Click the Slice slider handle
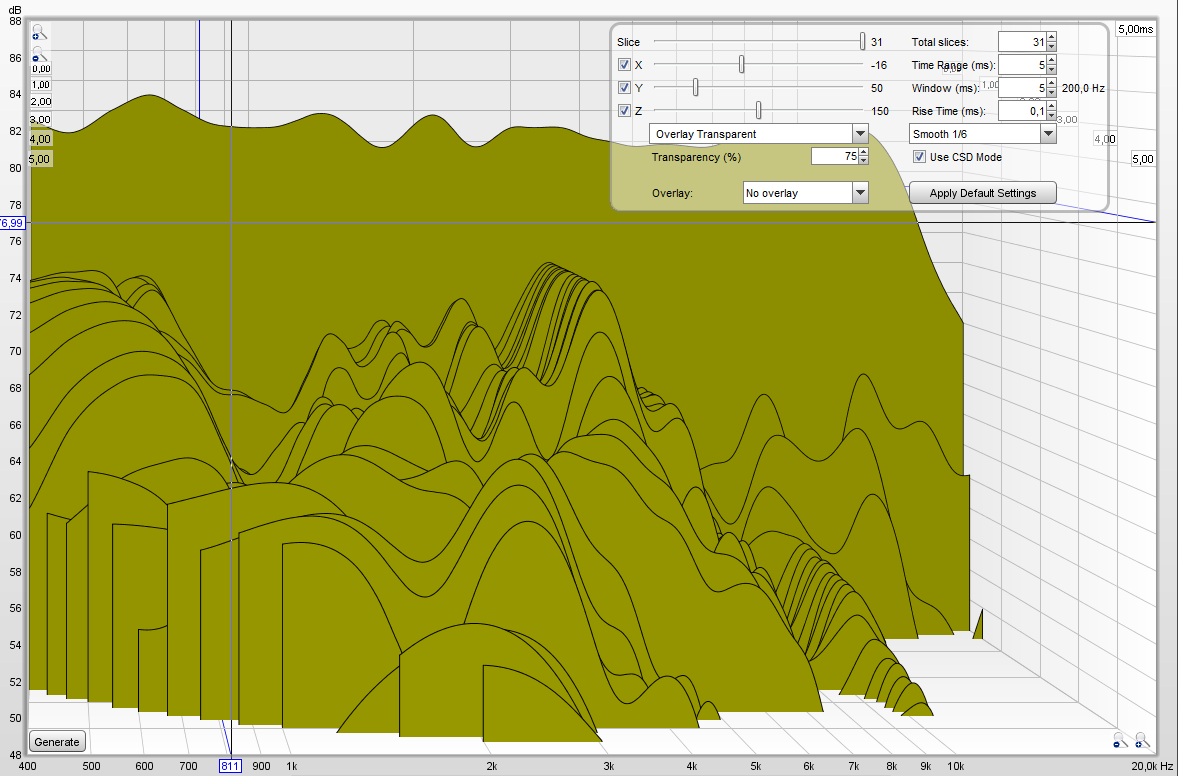 pos(862,42)
